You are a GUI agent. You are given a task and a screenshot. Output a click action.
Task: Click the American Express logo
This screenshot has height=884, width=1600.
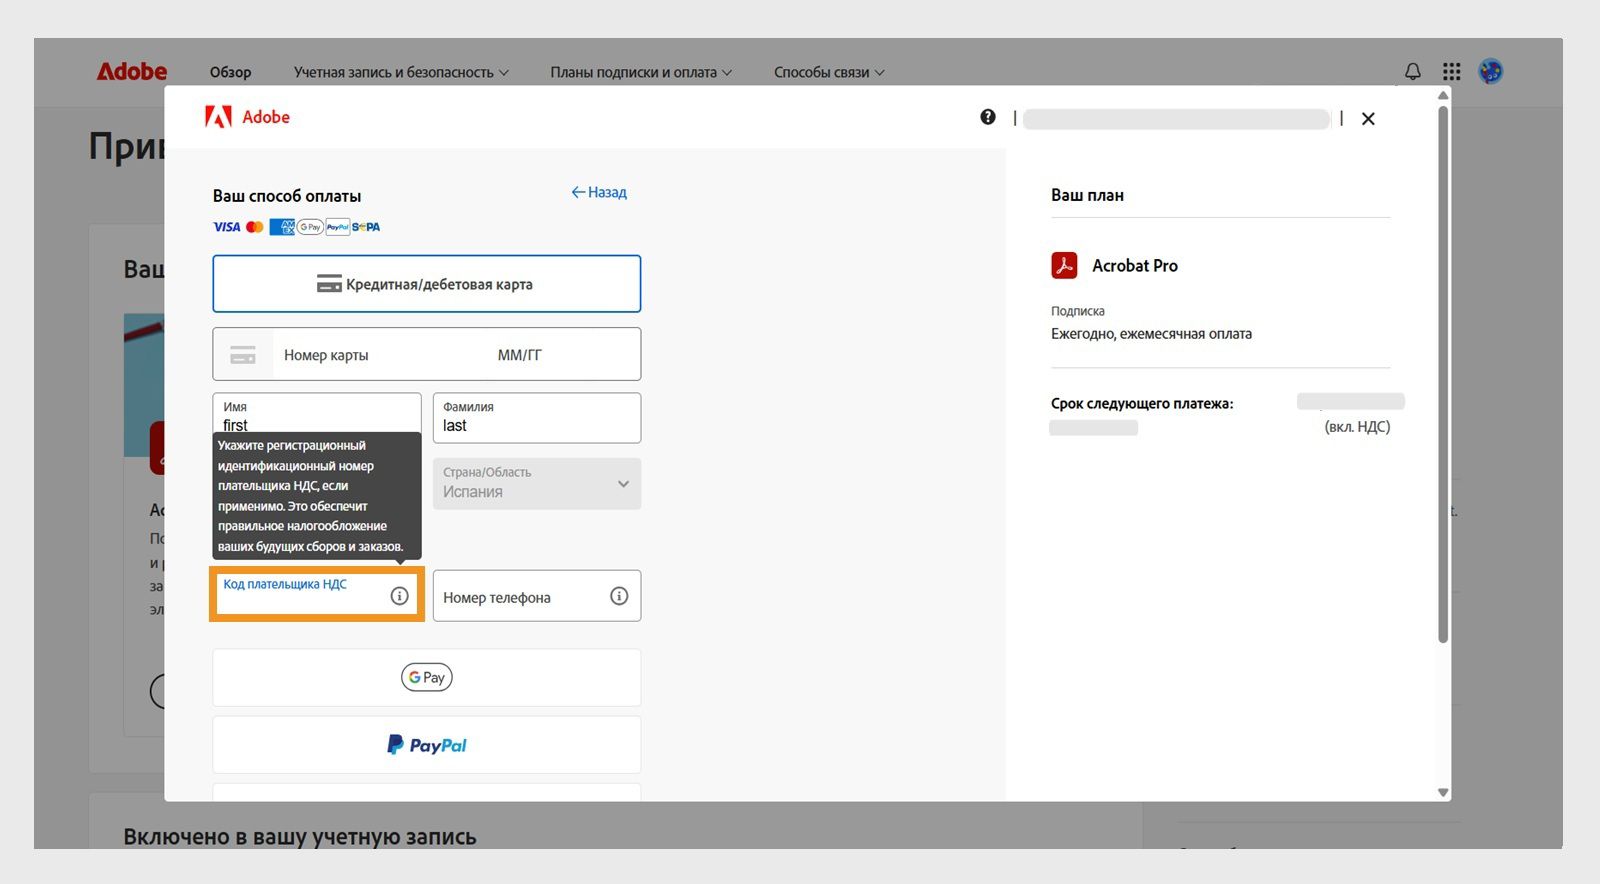282,227
